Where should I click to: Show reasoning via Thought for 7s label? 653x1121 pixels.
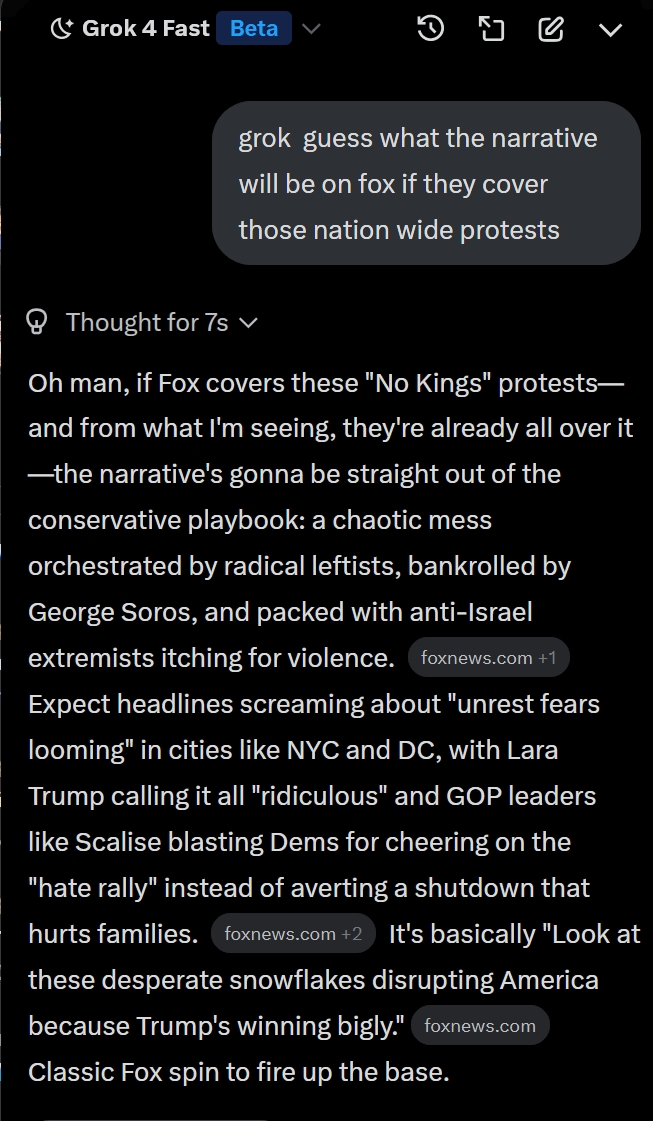tap(147, 322)
